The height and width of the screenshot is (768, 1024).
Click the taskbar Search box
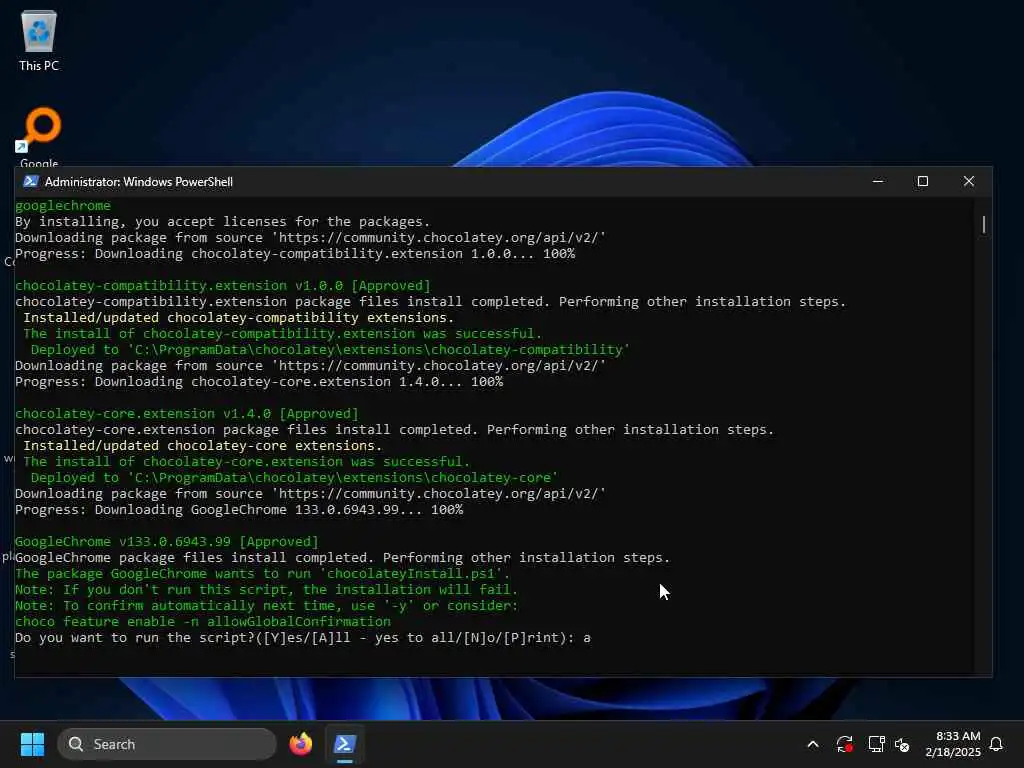coord(167,744)
